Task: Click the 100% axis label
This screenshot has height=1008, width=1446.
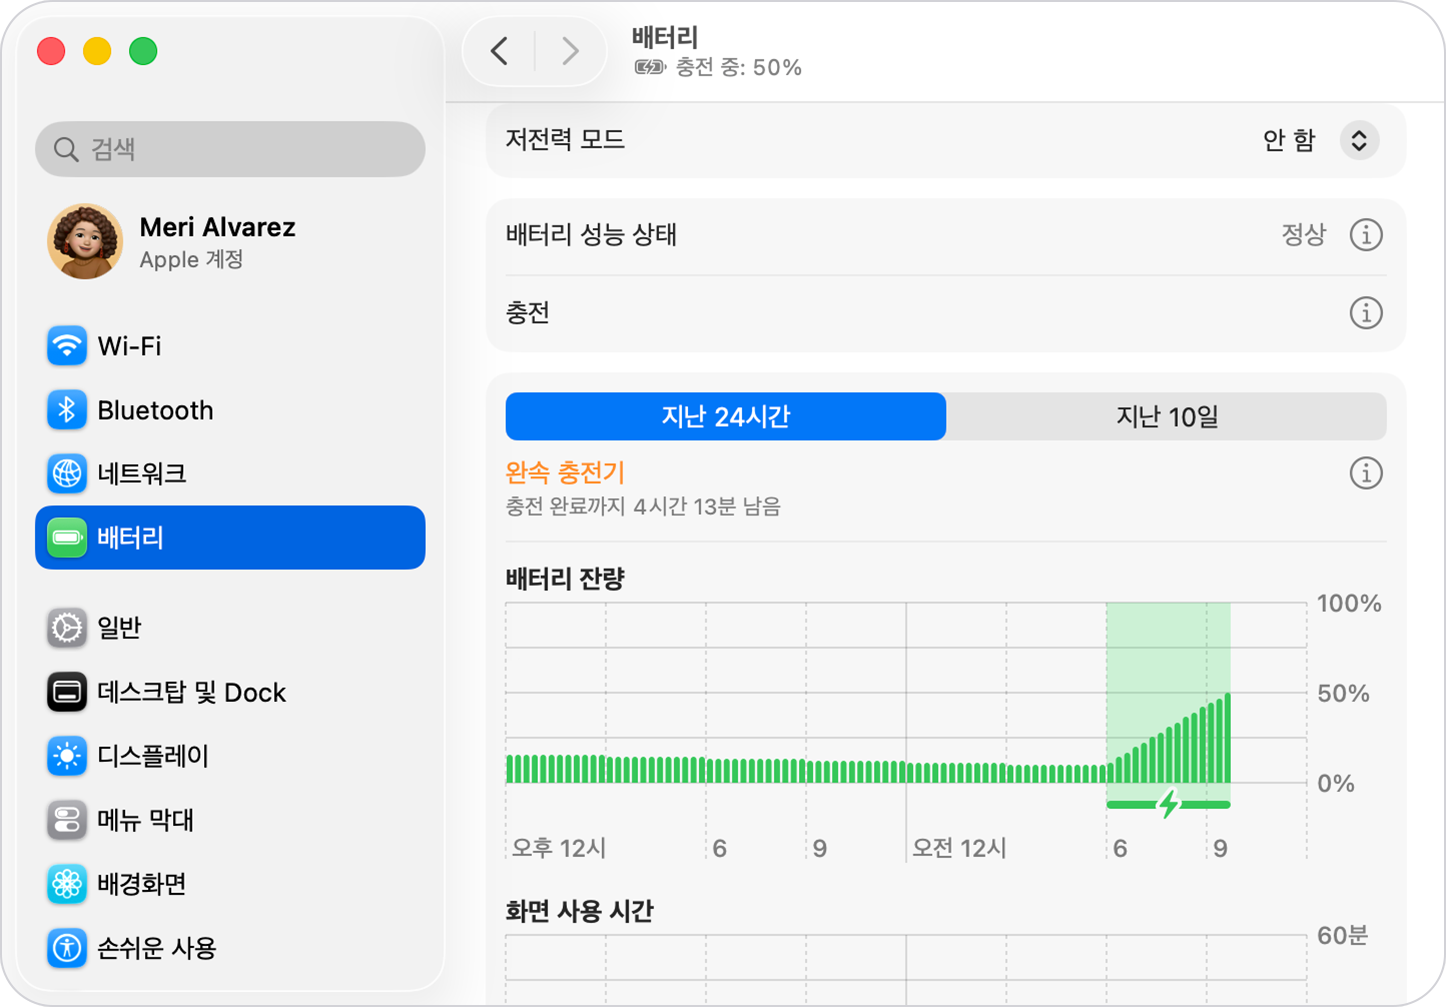Action: pyautogui.click(x=1349, y=603)
